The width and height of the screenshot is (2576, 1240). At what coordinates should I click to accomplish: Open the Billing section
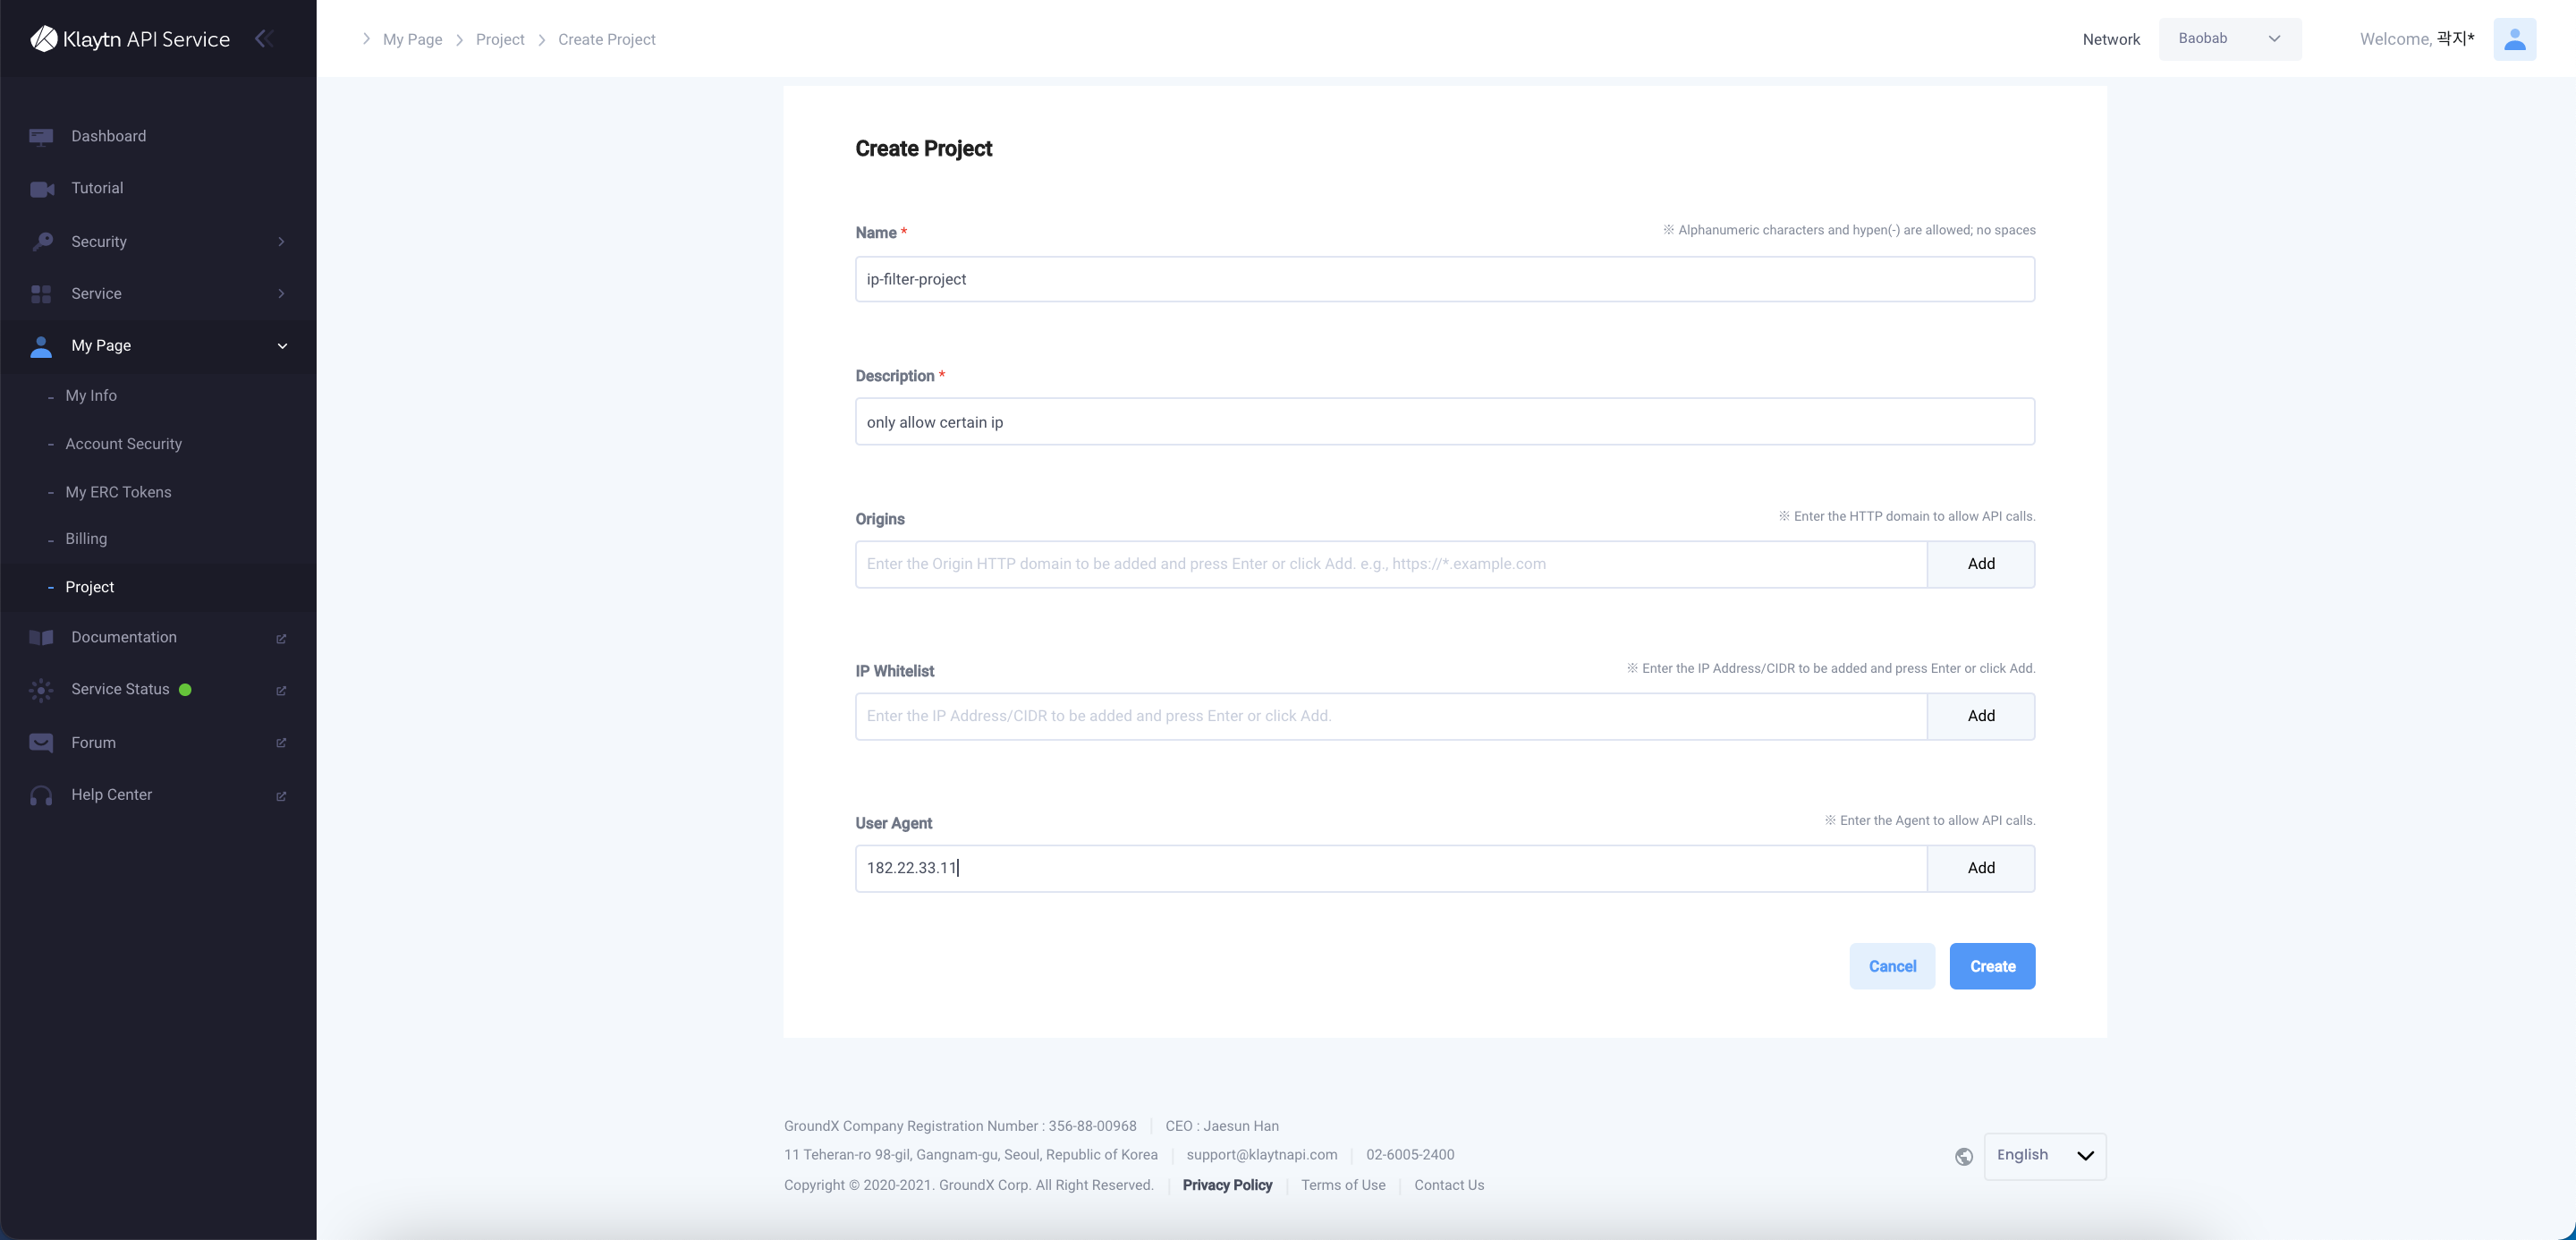[86, 539]
